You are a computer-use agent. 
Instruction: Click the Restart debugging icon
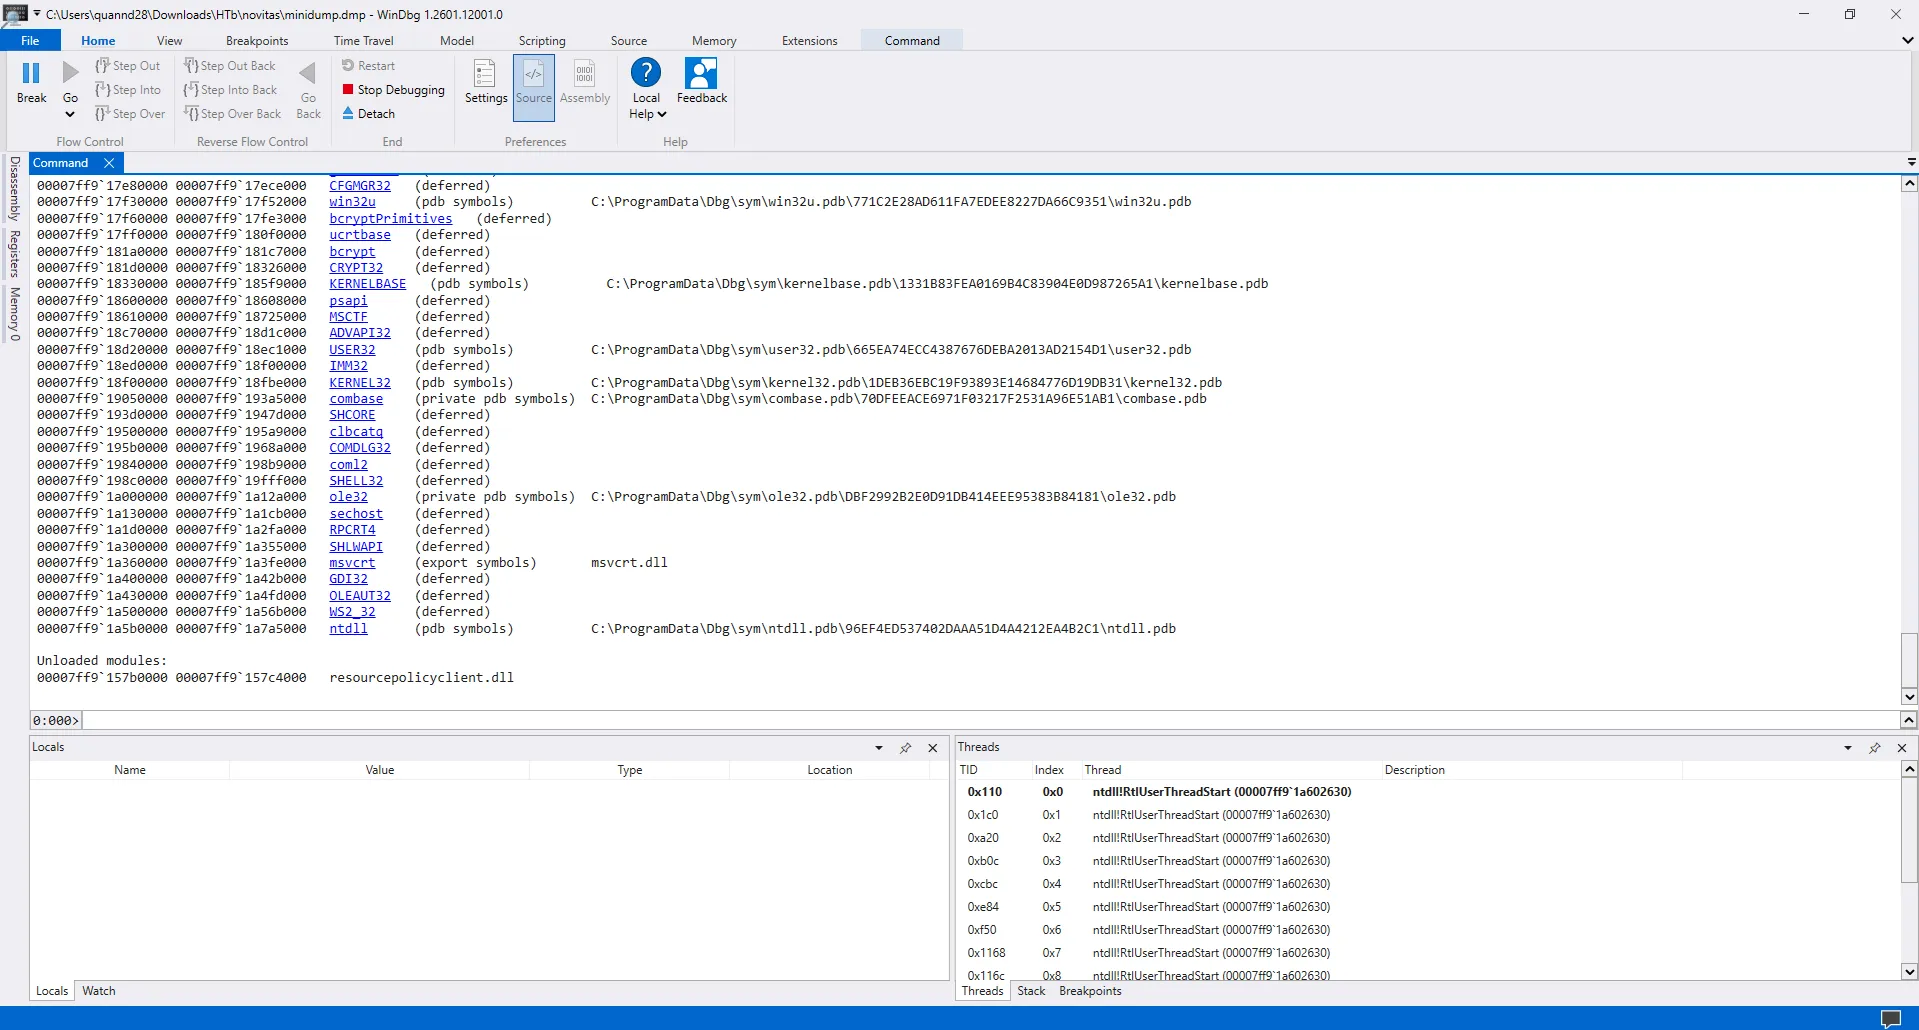coord(348,66)
